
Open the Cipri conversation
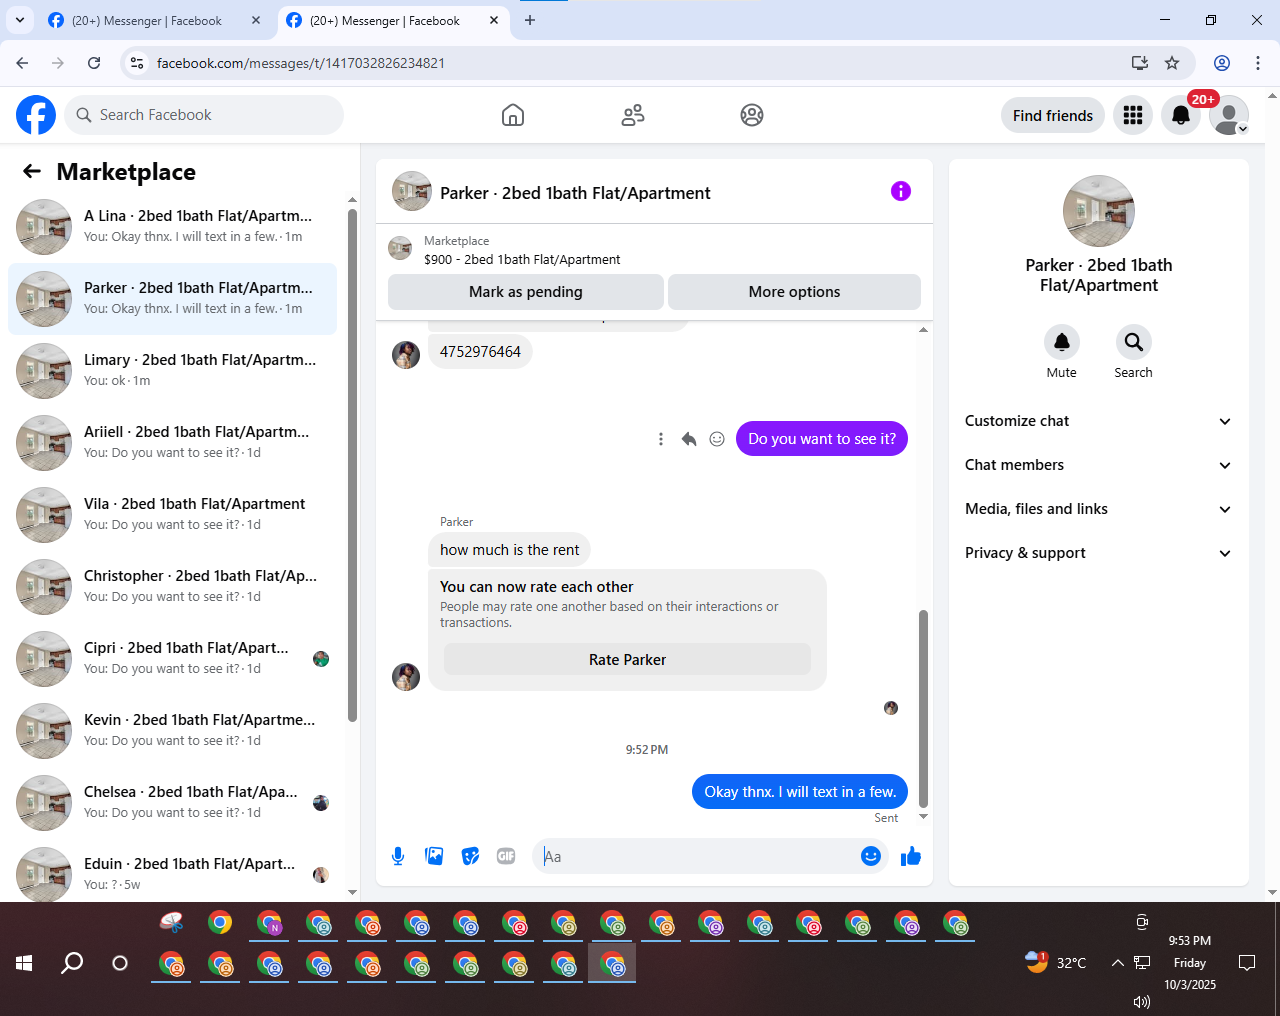pyautogui.click(x=172, y=659)
